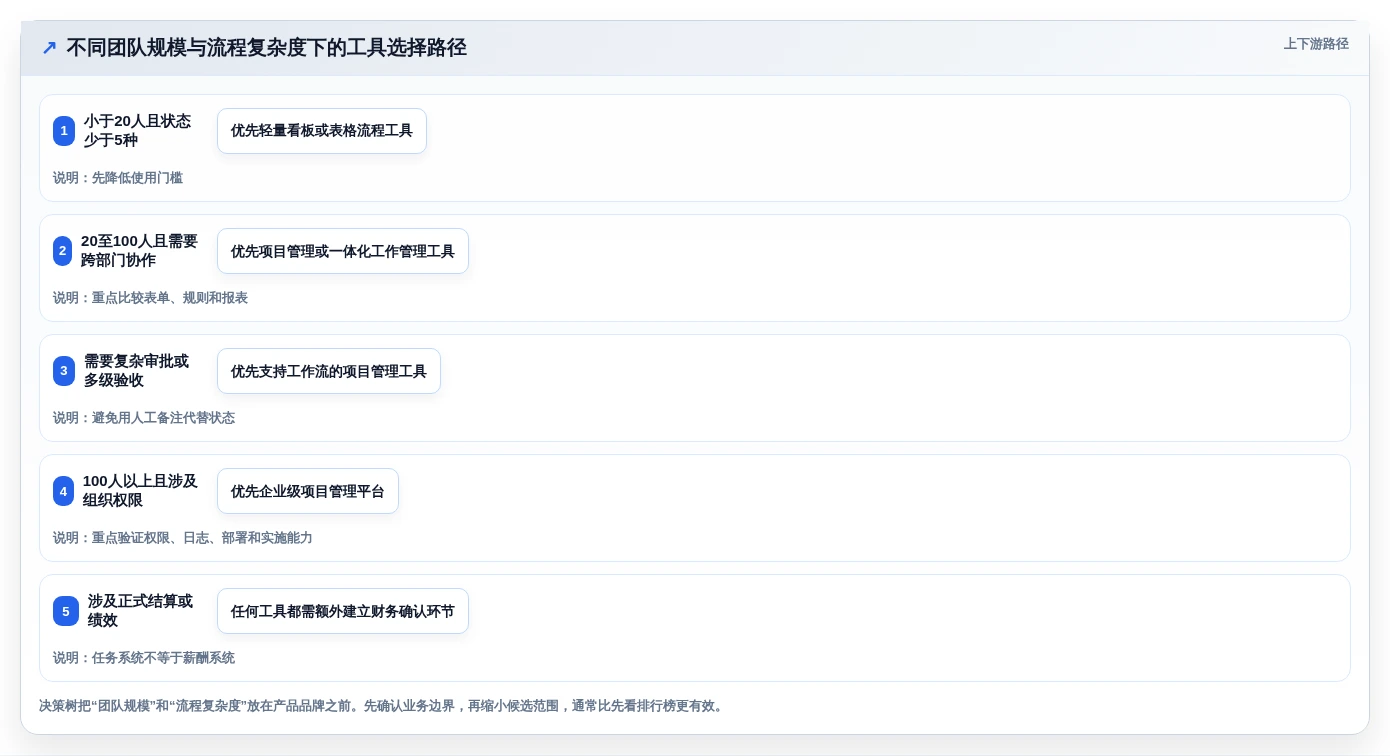Click the 优先项目管理或一体化工作管理工具 box

[343, 251]
